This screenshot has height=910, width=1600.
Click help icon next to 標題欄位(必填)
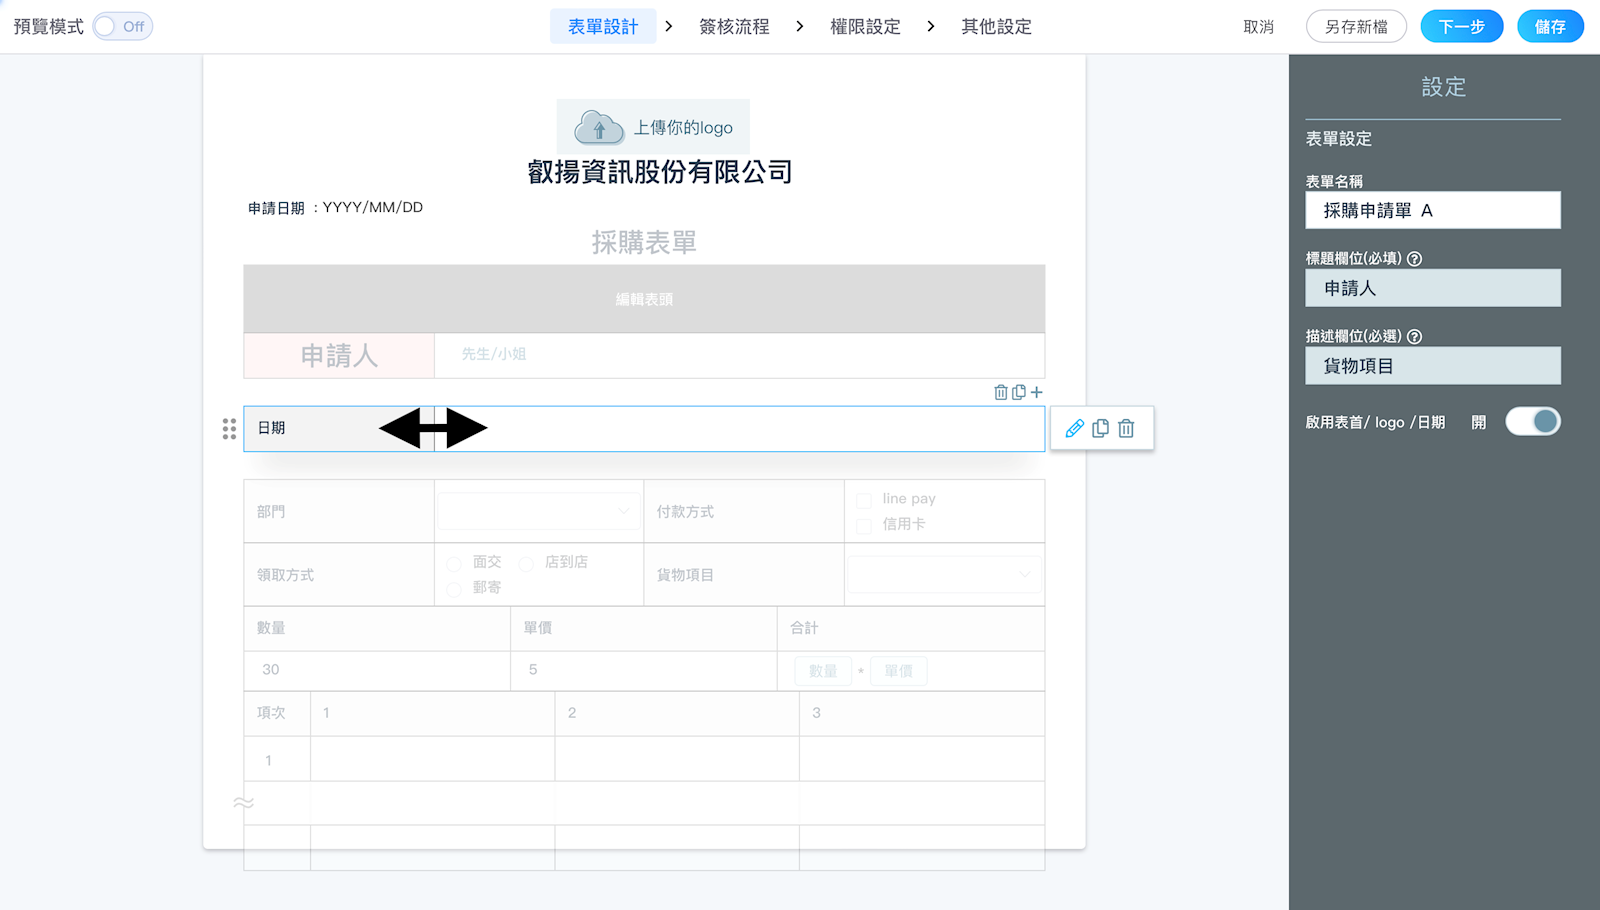[x=1414, y=259]
